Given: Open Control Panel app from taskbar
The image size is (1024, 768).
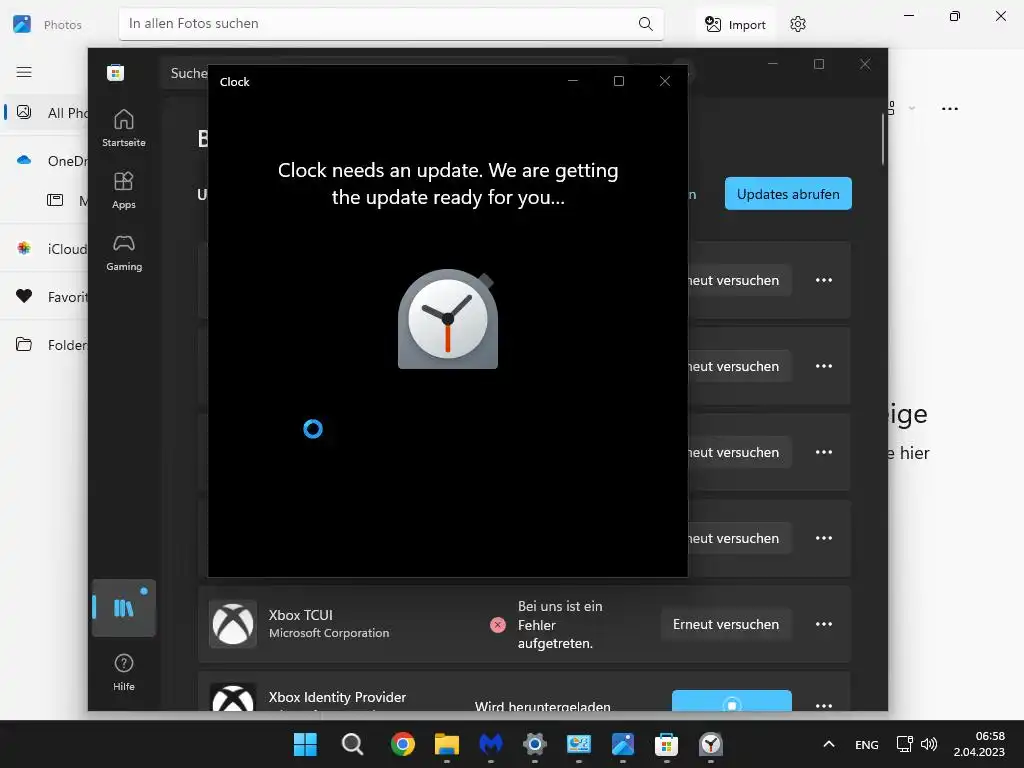Looking at the screenshot, I should [579, 744].
